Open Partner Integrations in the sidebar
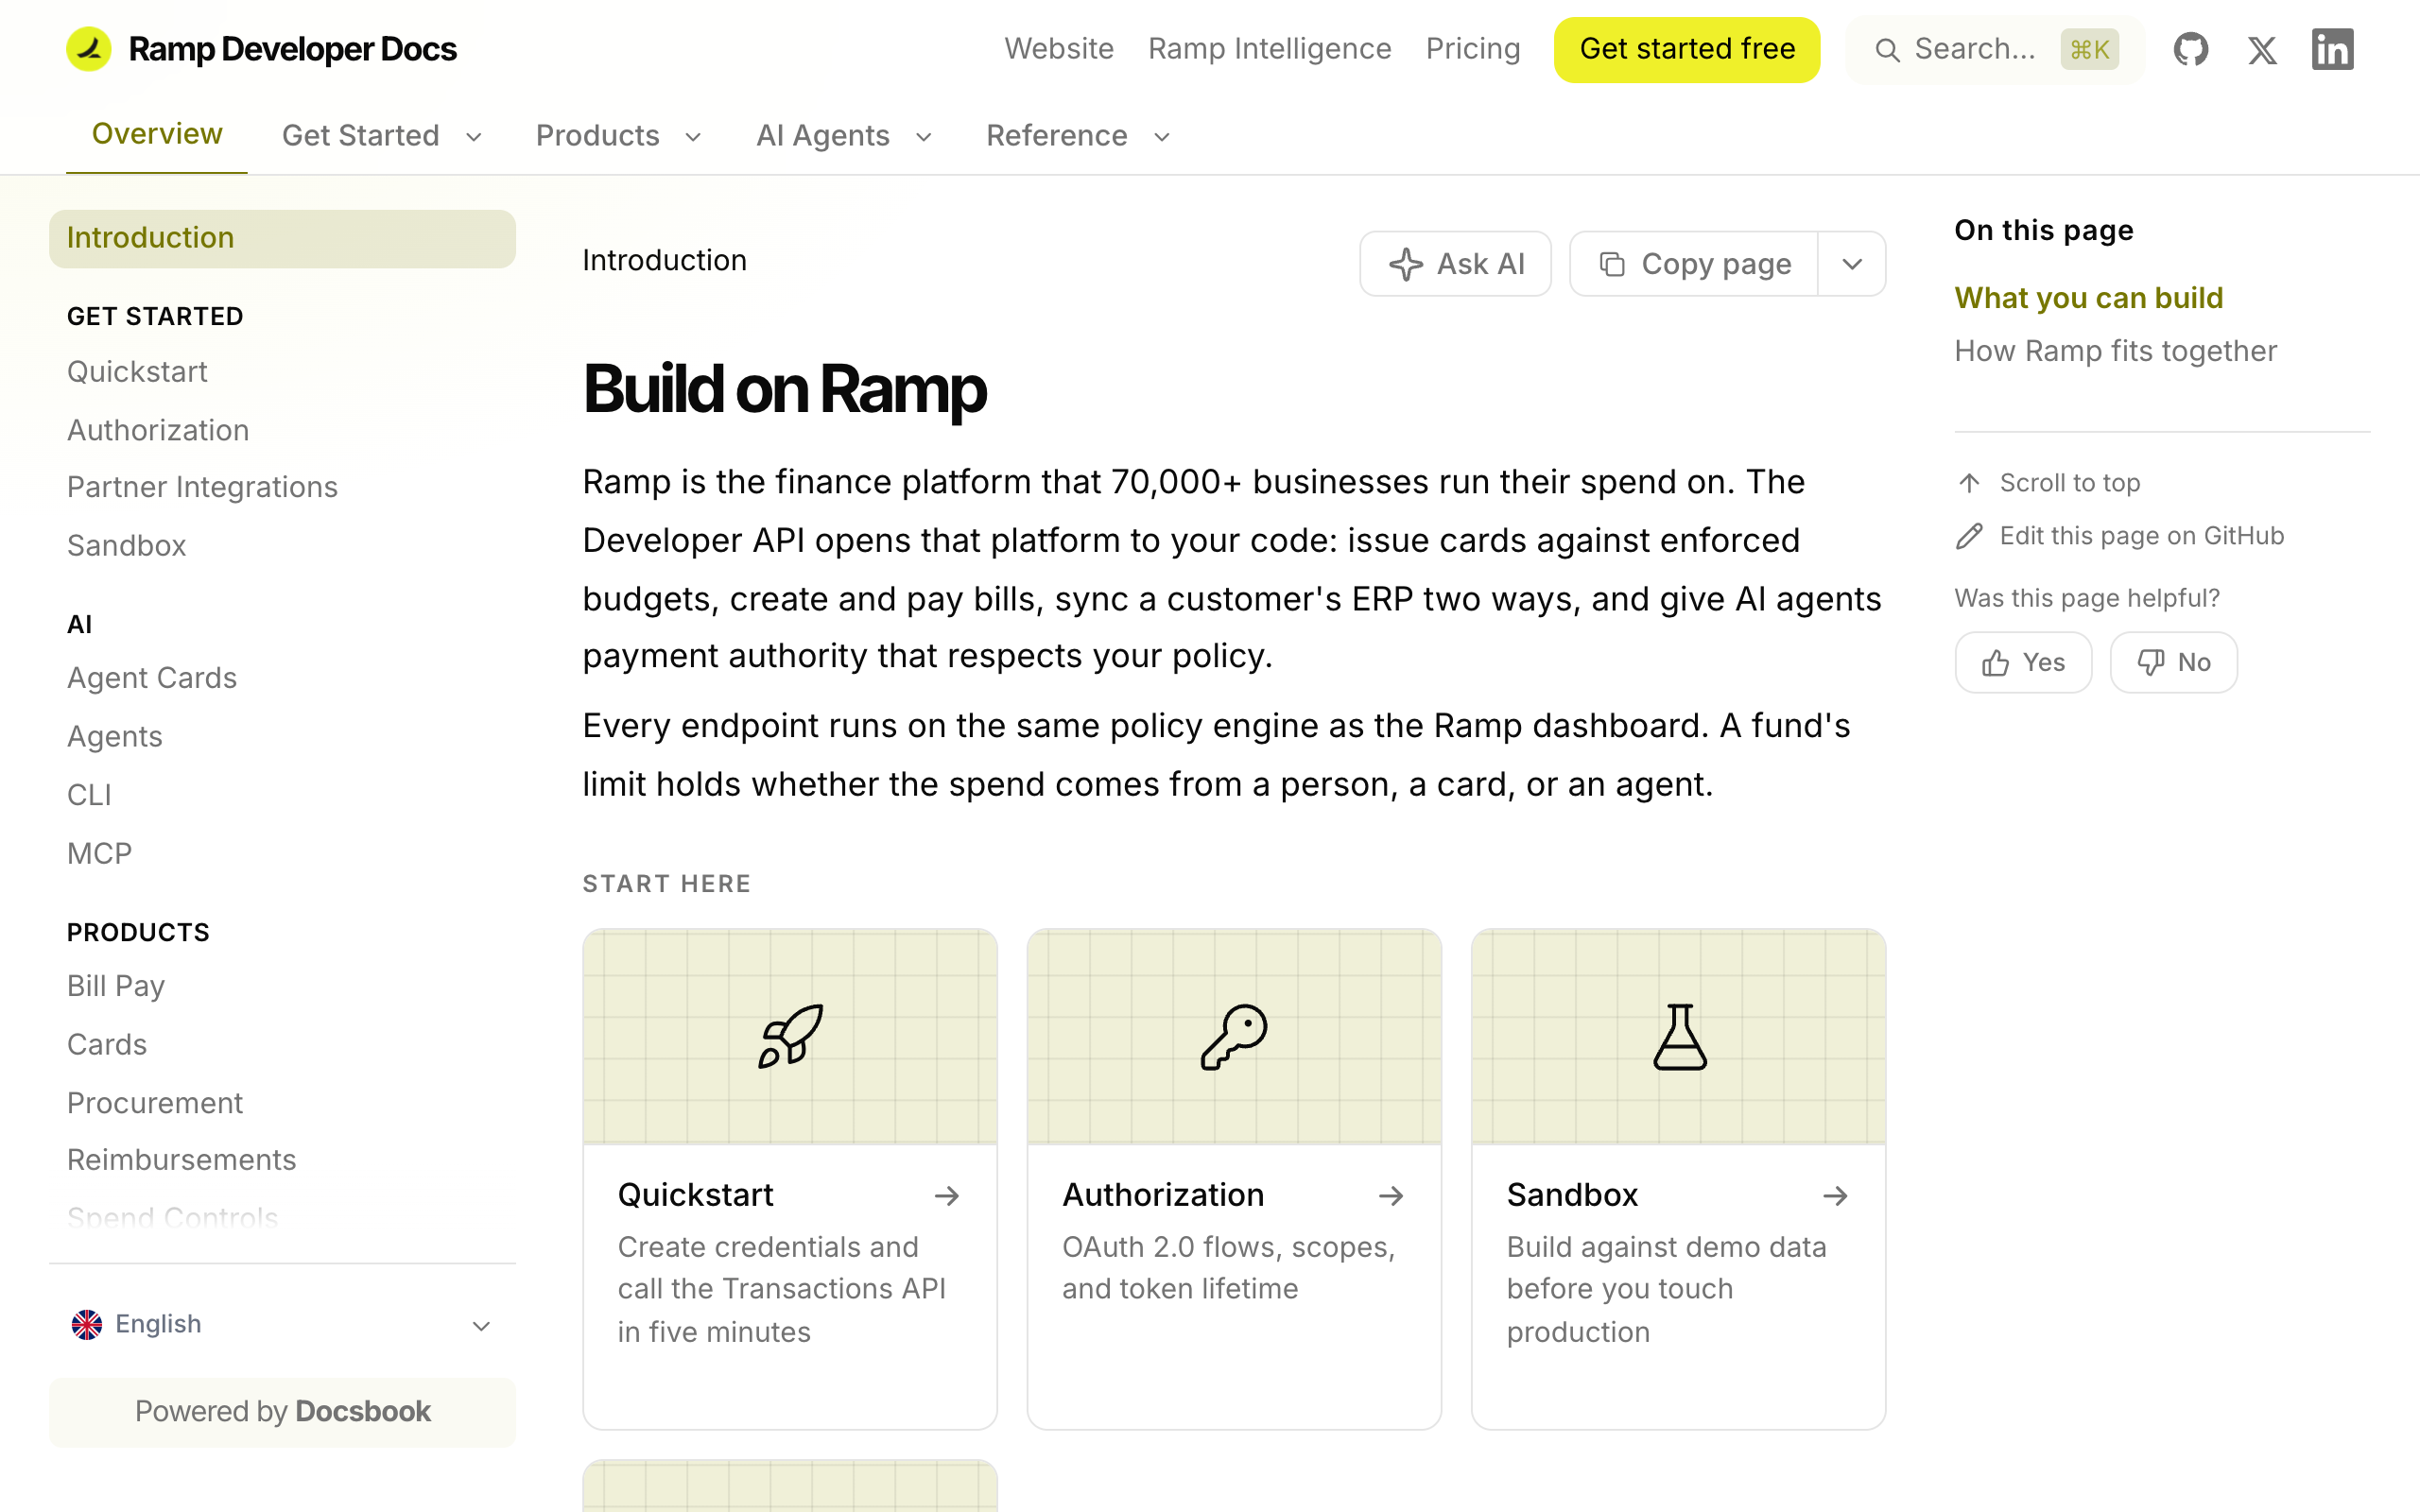Screen dimensions: 2420x1512 pos(202,487)
